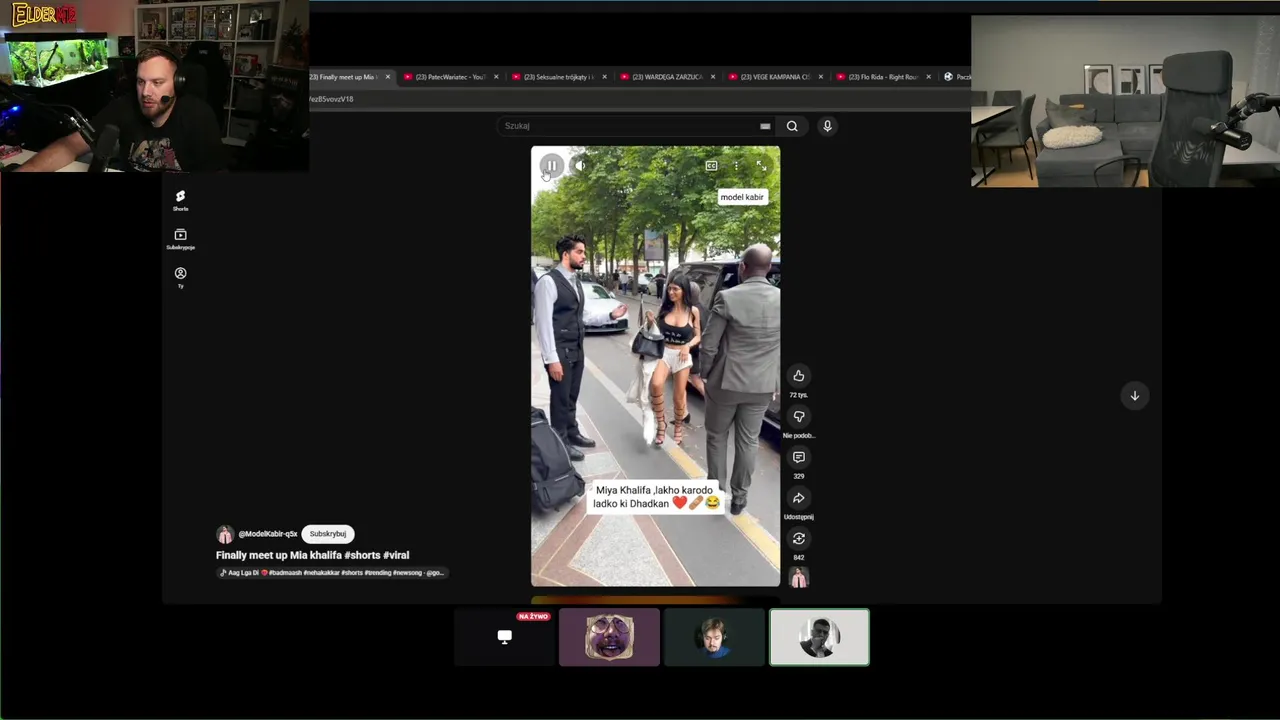Open Subskrypcje in left sidebar
The height and width of the screenshot is (720, 1280).
(180, 239)
